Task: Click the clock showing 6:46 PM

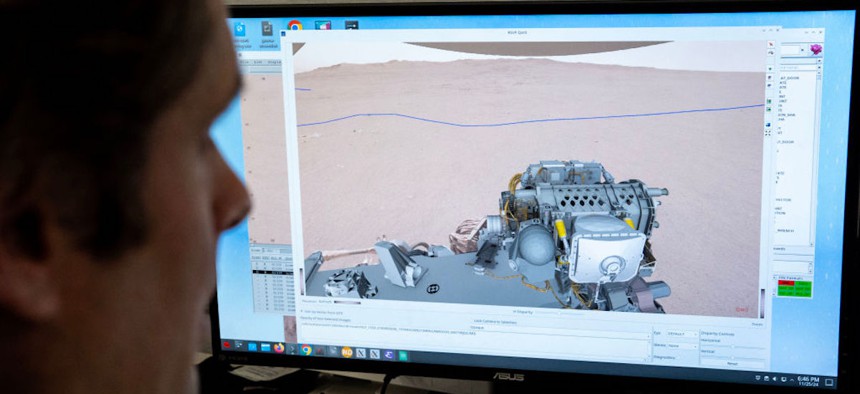Action: 808,381
